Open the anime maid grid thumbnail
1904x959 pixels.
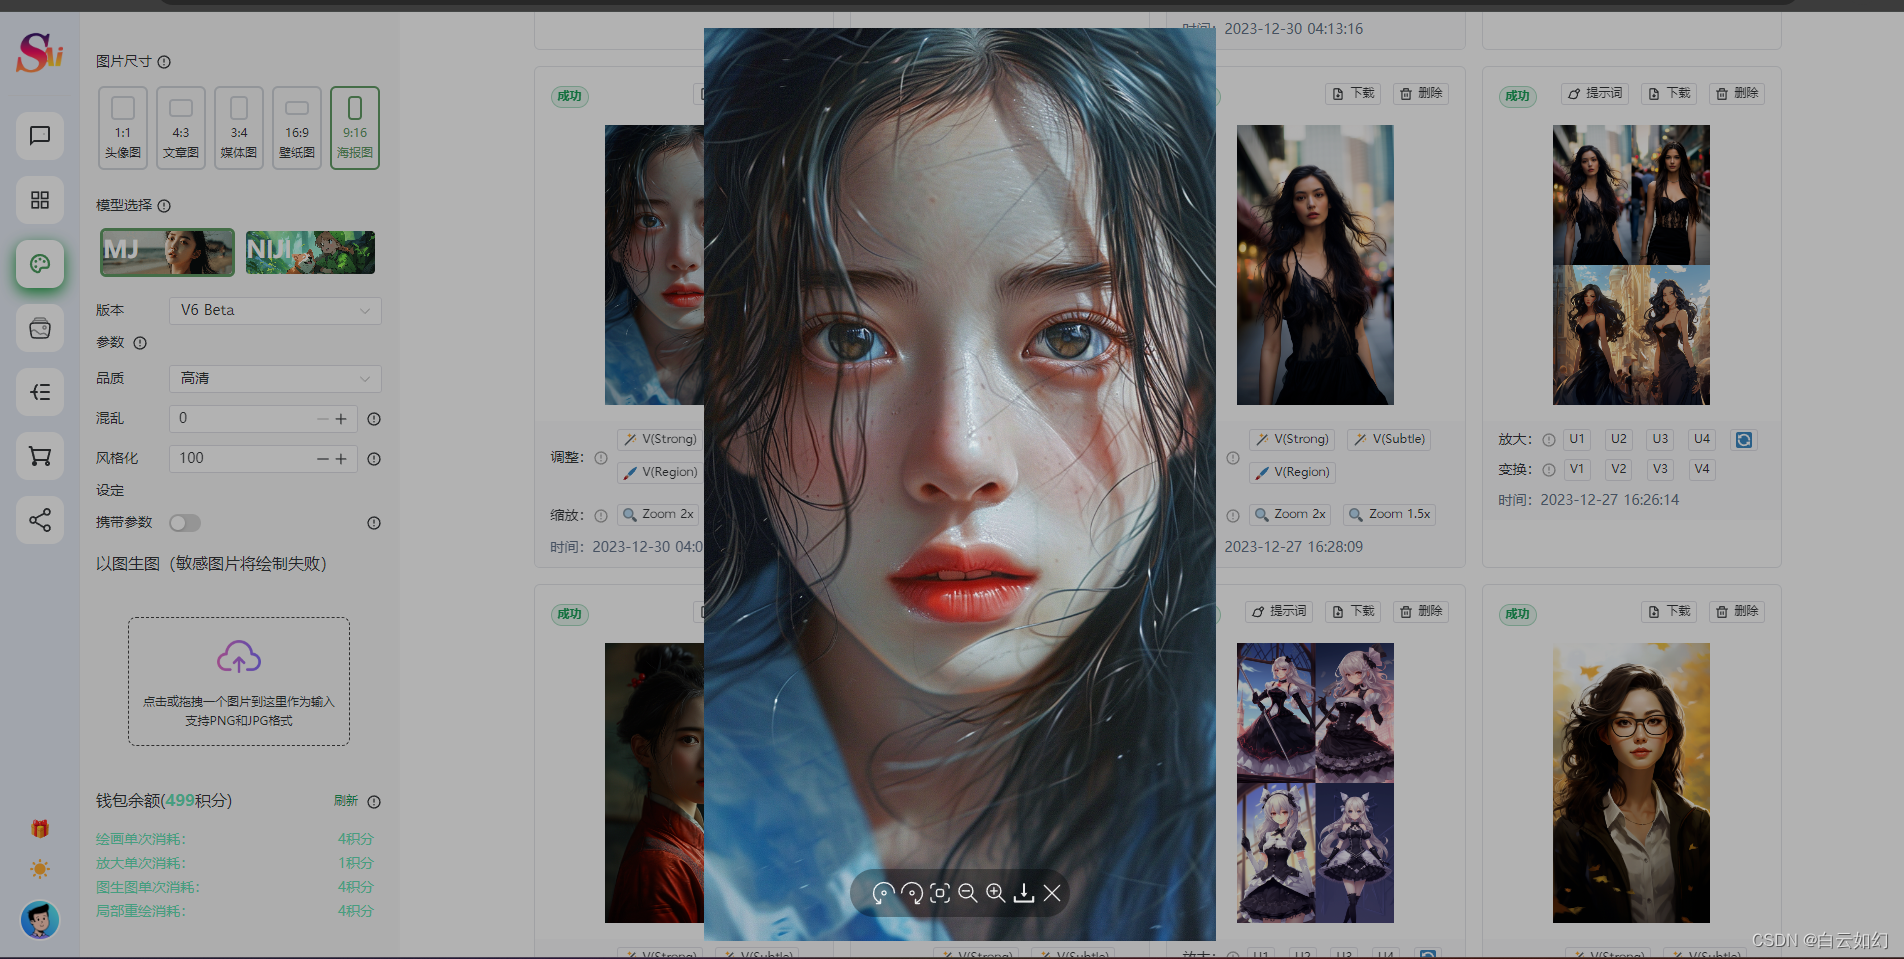click(x=1315, y=783)
